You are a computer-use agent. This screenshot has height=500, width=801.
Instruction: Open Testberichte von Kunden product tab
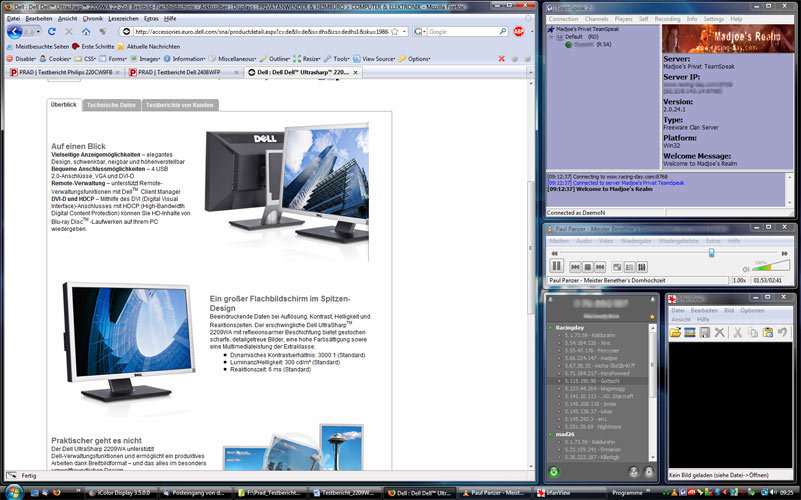point(180,105)
